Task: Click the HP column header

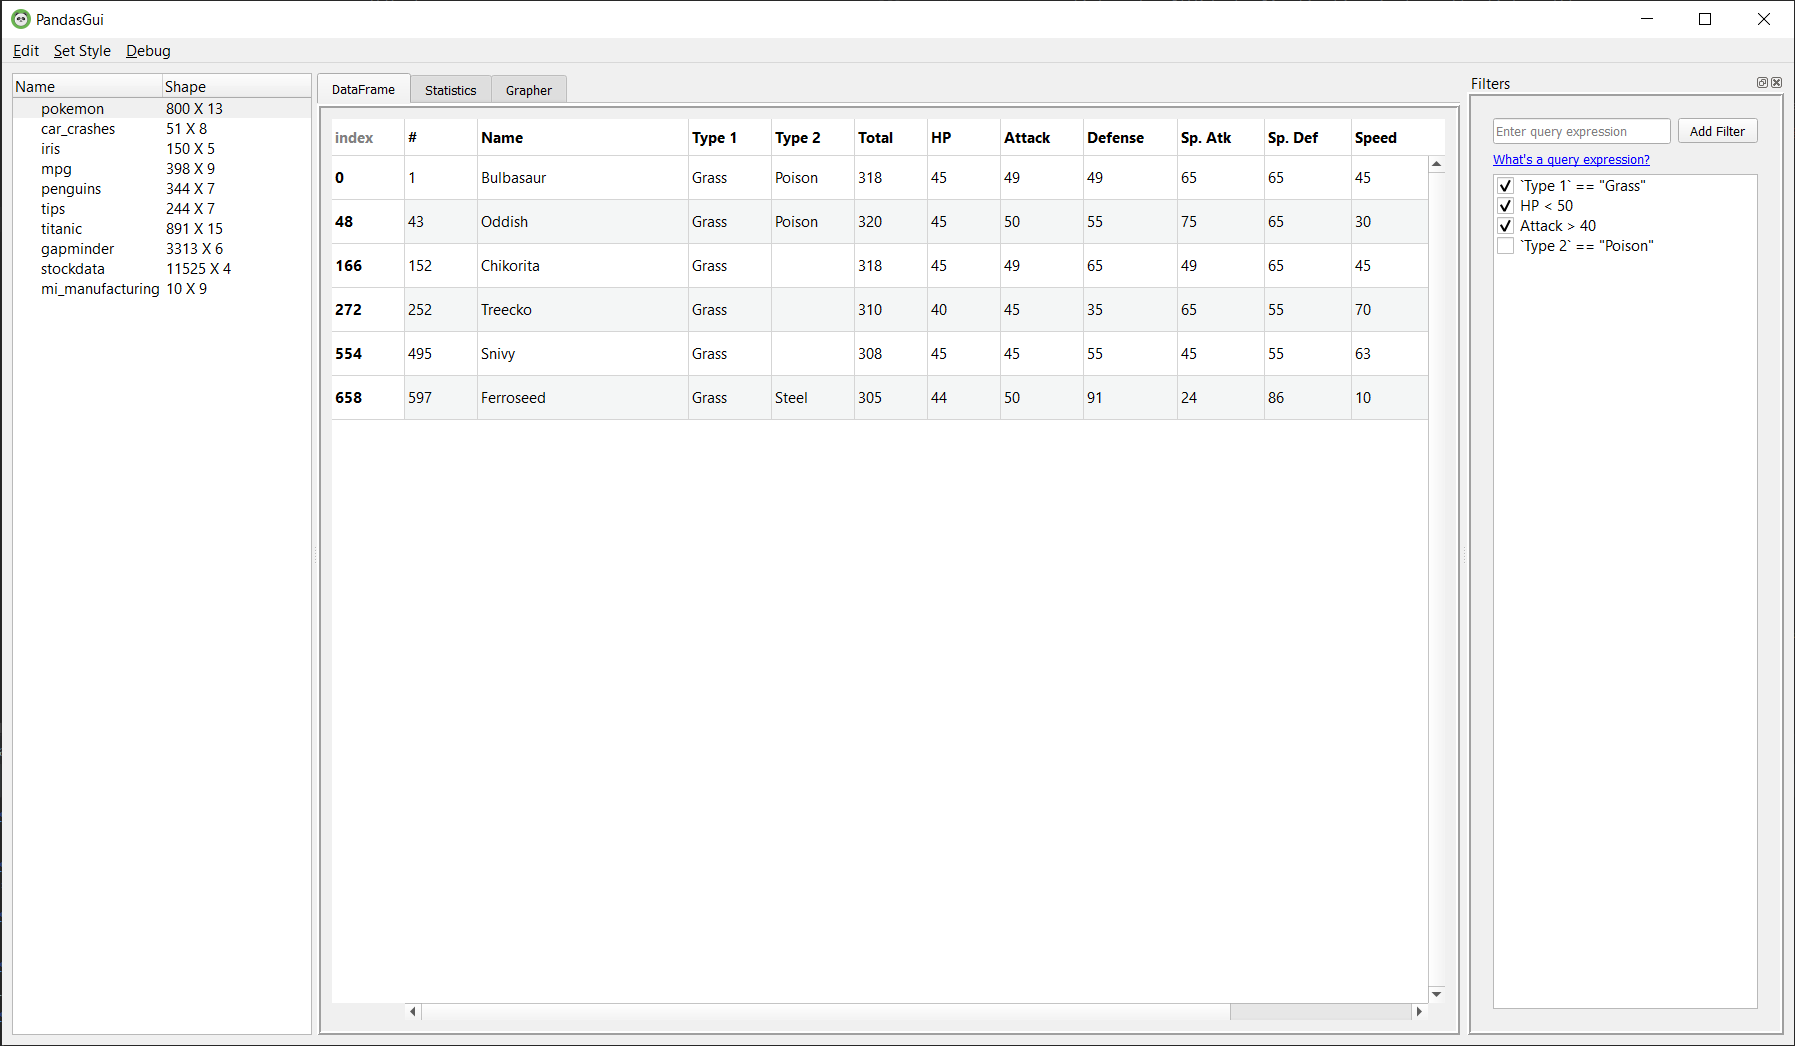Action: 963,138
